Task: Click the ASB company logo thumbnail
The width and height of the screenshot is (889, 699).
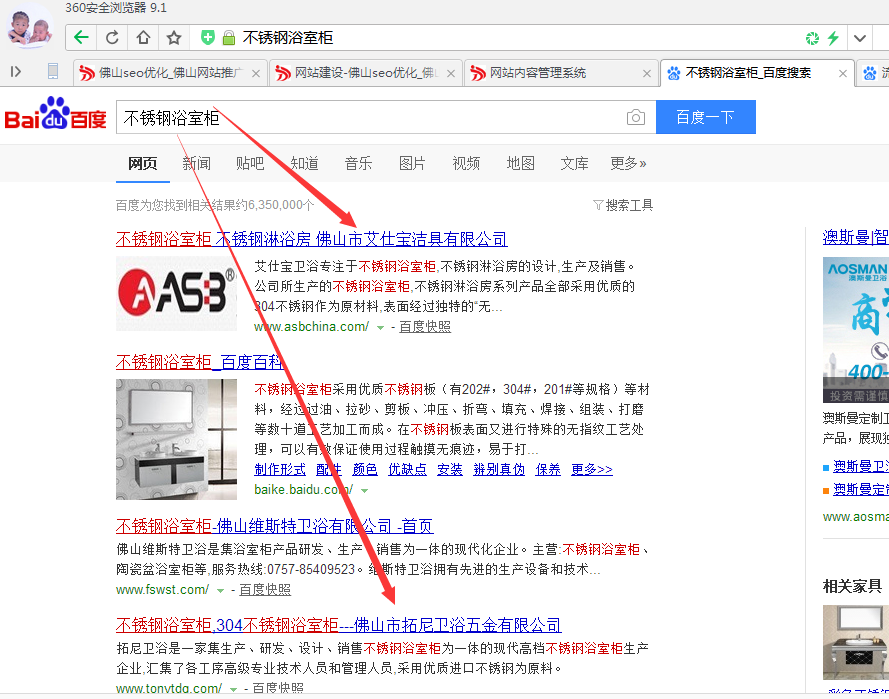Action: click(176, 293)
